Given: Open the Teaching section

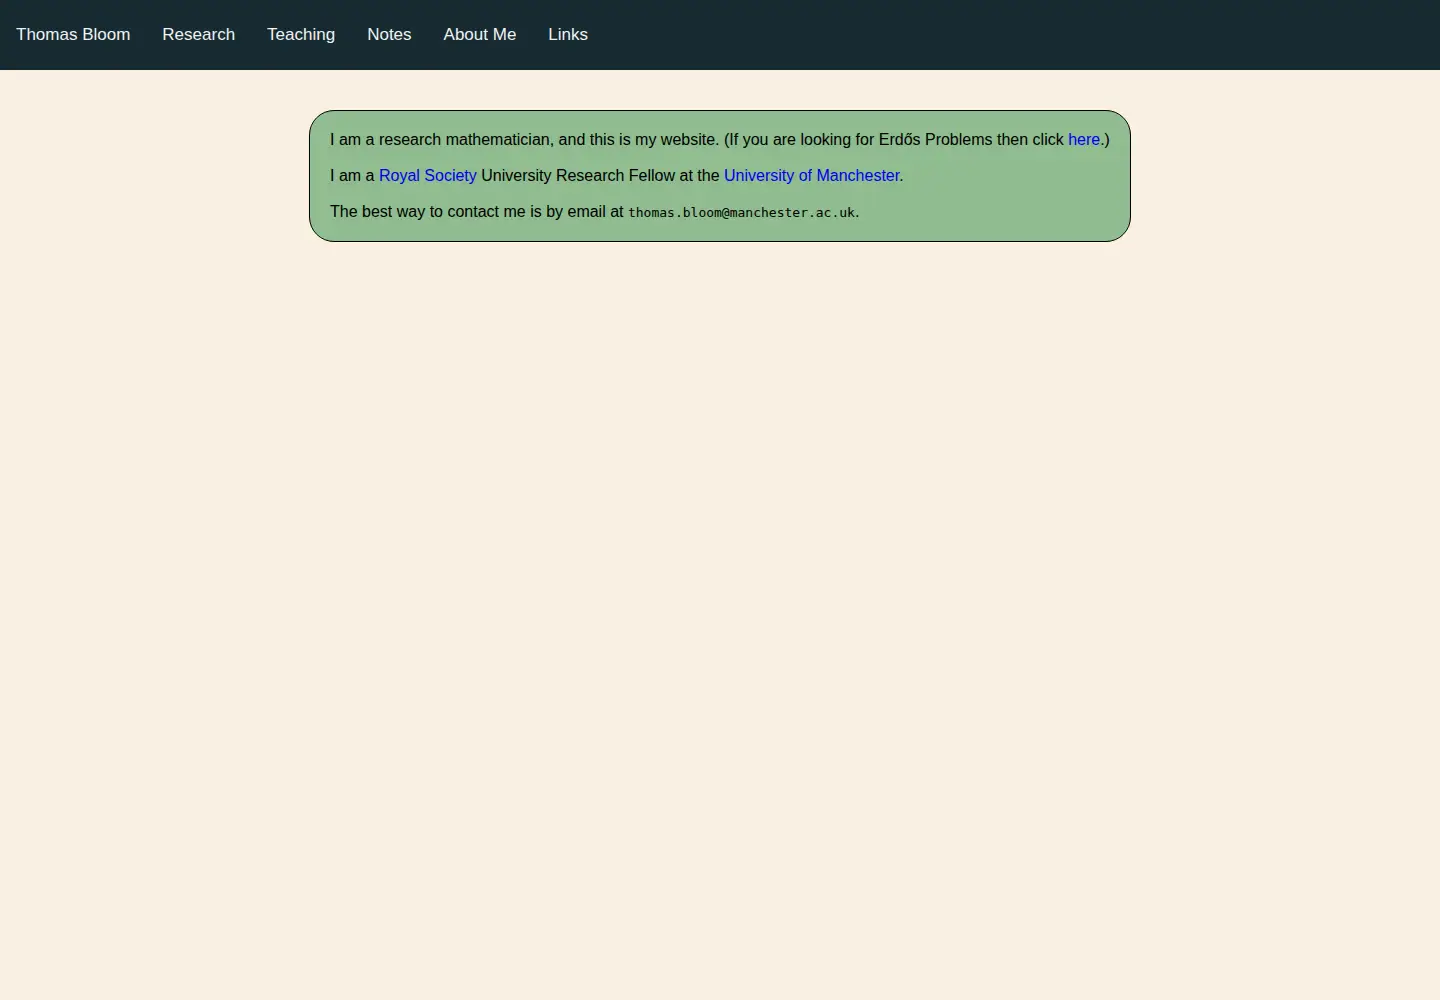Looking at the screenshot, I should coord(301,34).
